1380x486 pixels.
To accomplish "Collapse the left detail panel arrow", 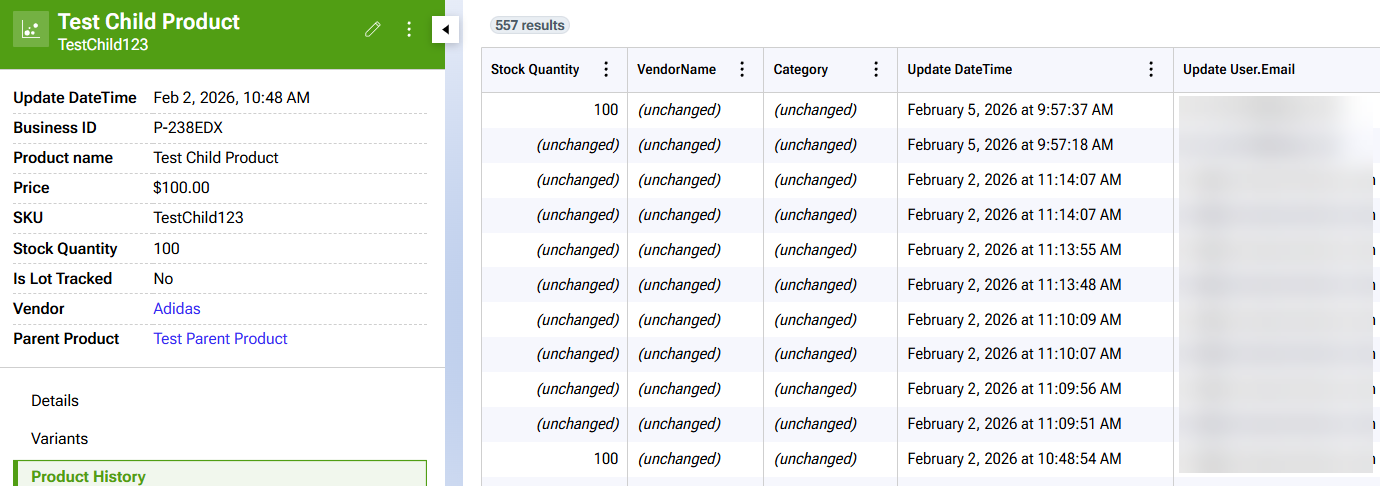I will pos(445,31).
